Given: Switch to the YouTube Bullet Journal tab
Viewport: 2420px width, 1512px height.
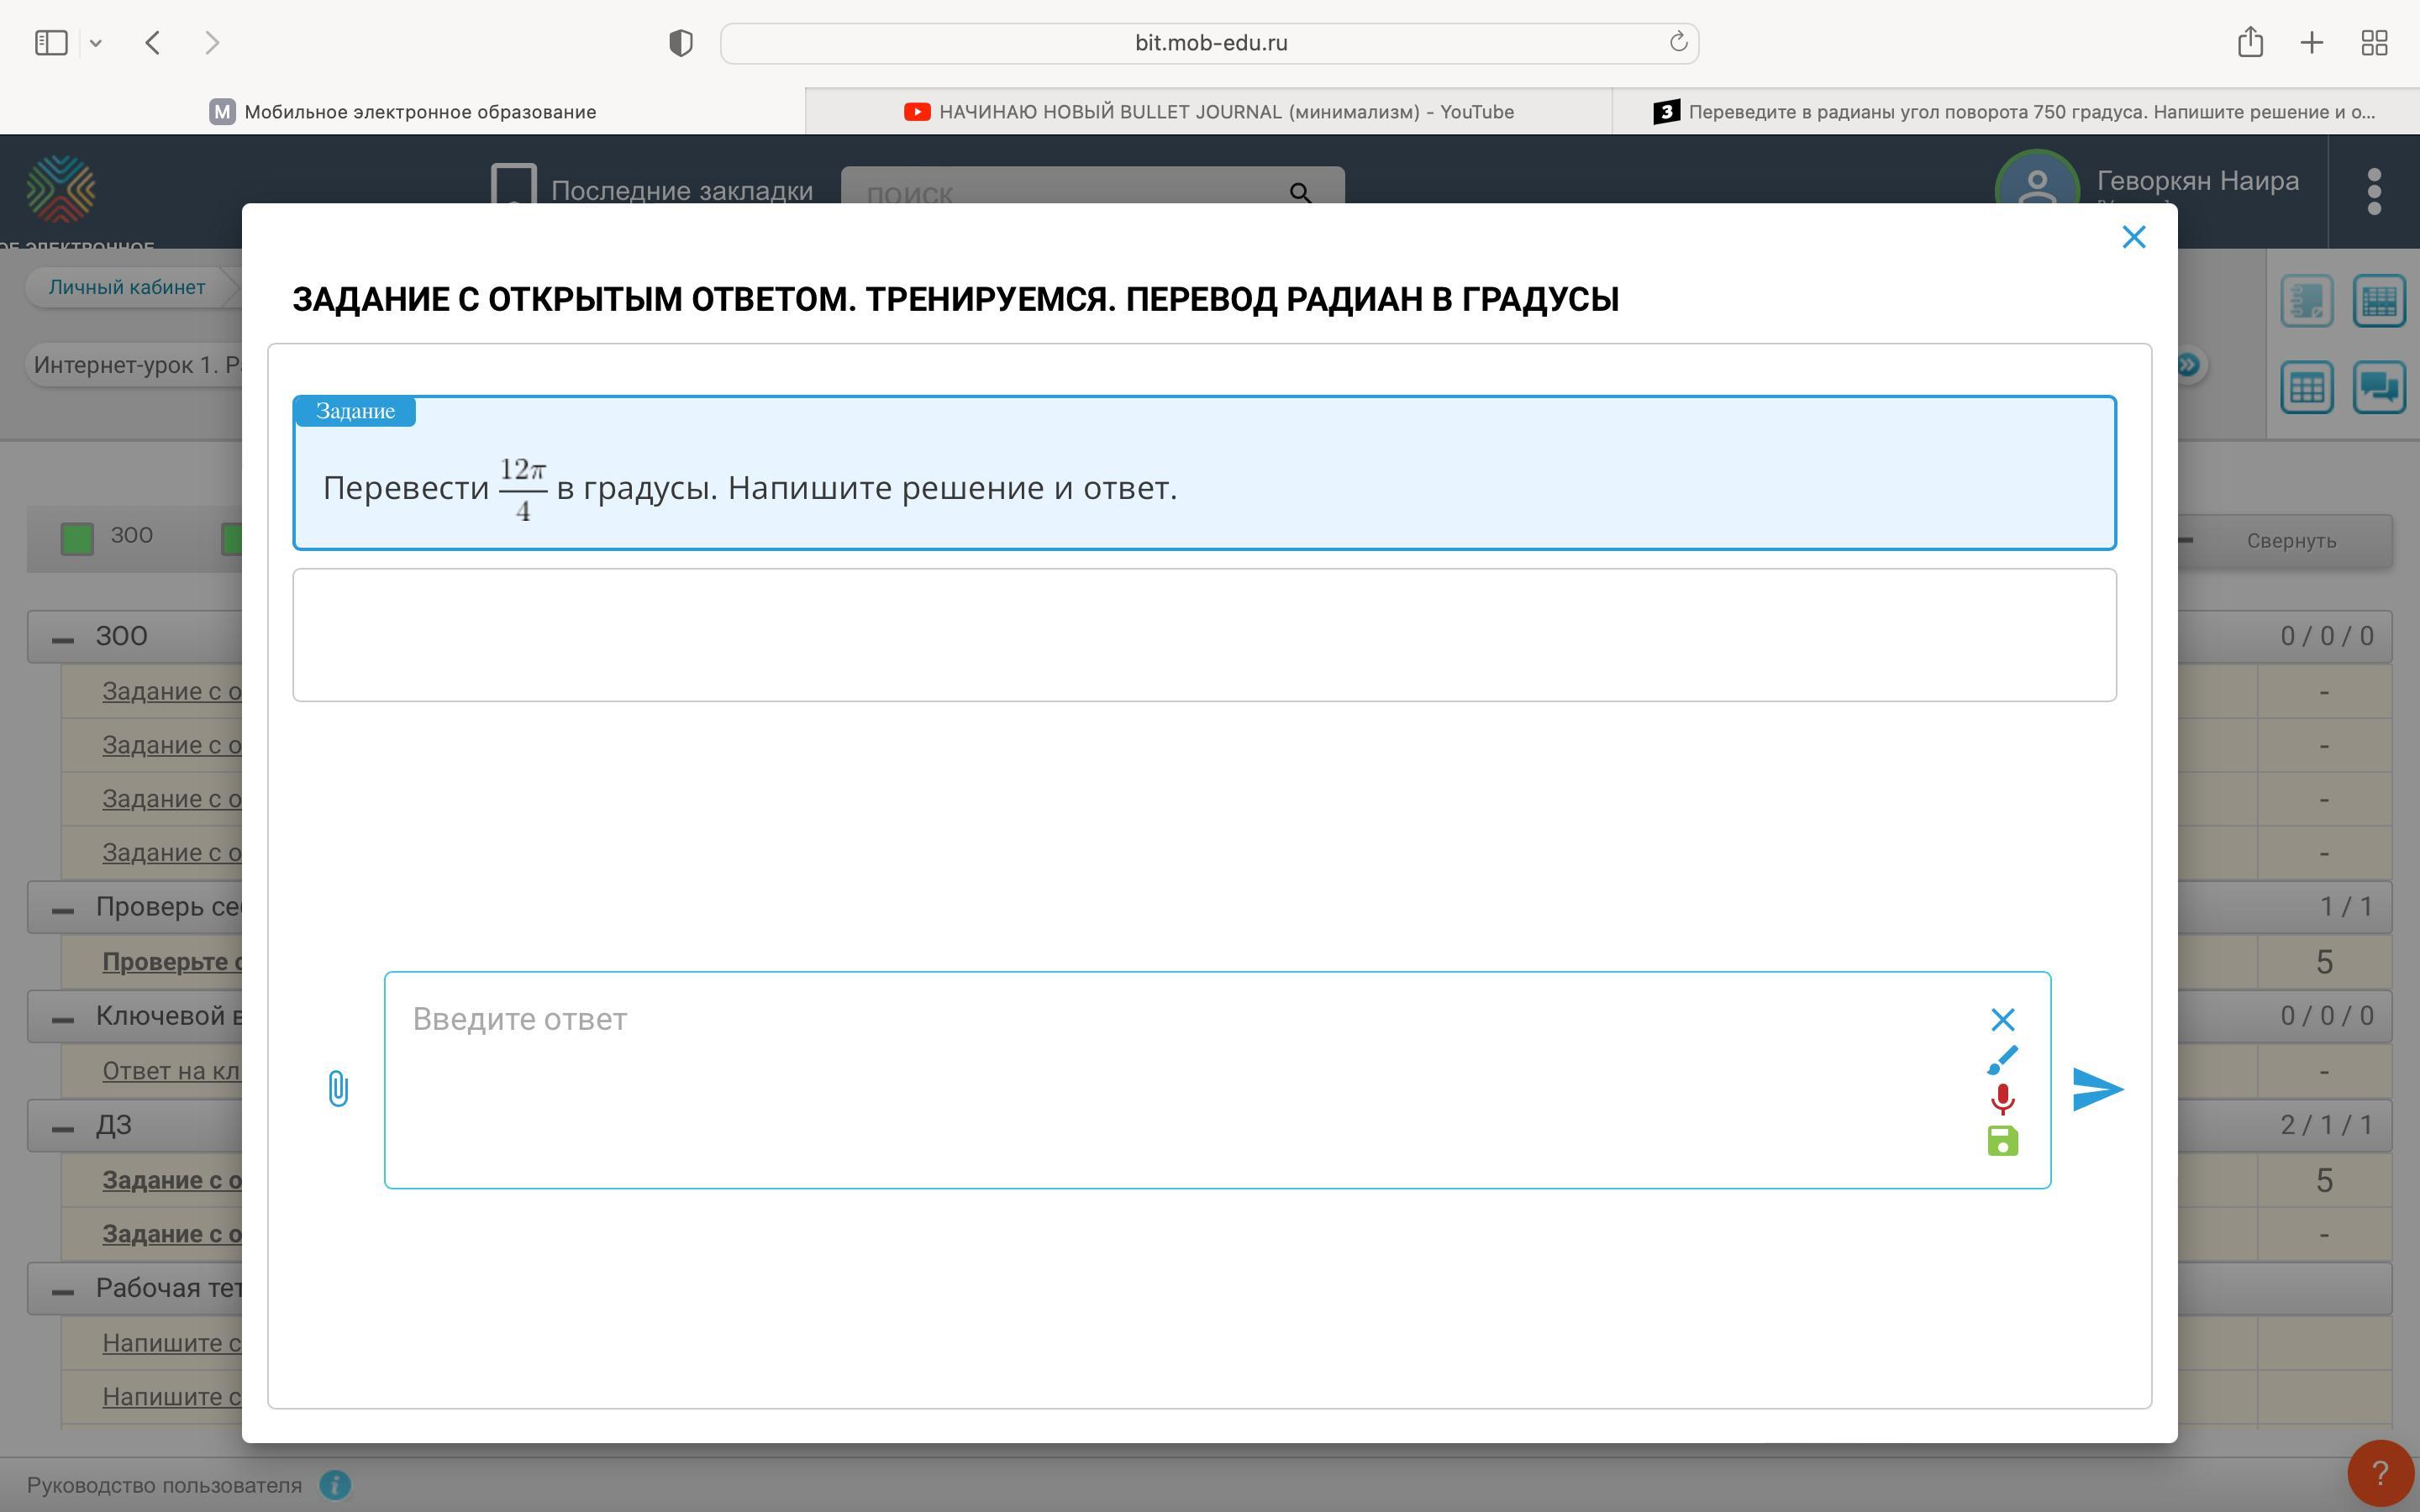Looking at the screenshot, I should [1208, 112].
